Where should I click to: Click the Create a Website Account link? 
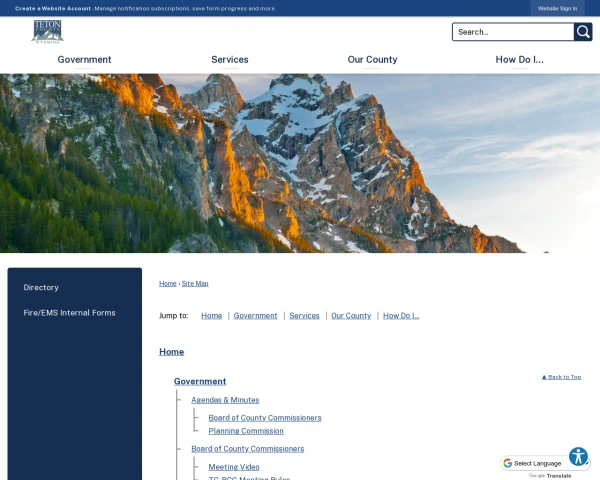pos(53,8)
